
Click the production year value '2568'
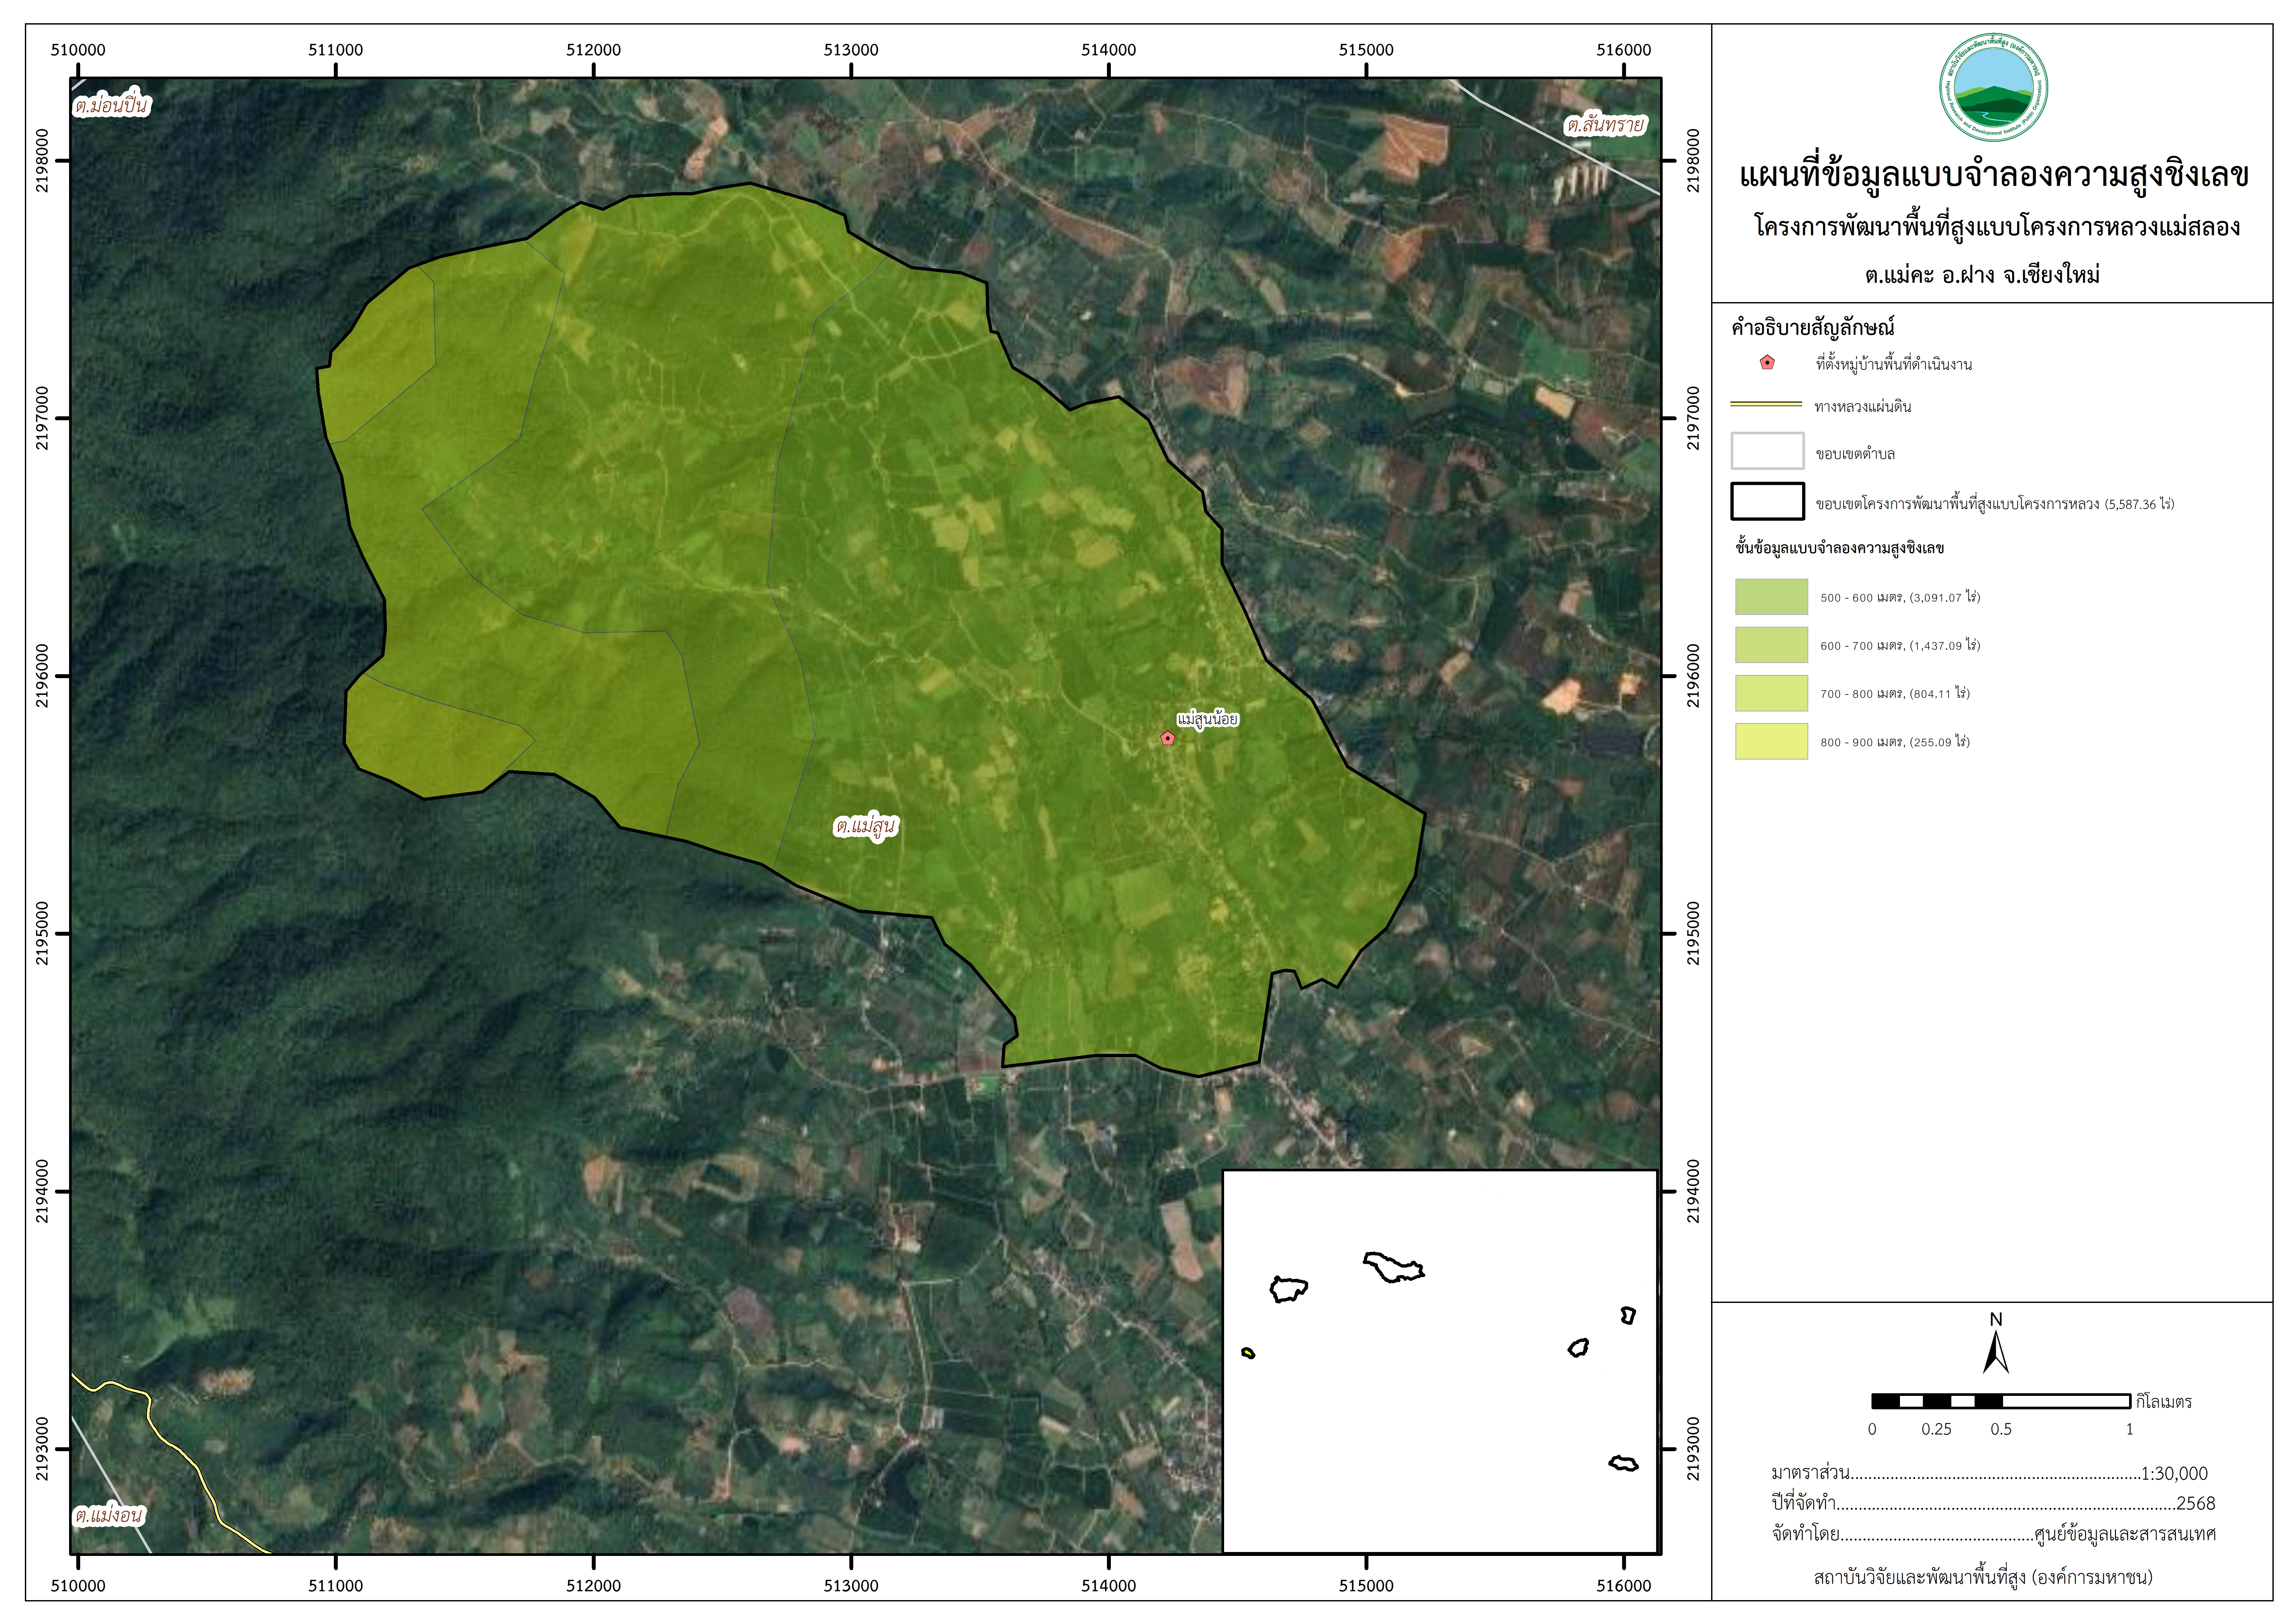2196,1503
